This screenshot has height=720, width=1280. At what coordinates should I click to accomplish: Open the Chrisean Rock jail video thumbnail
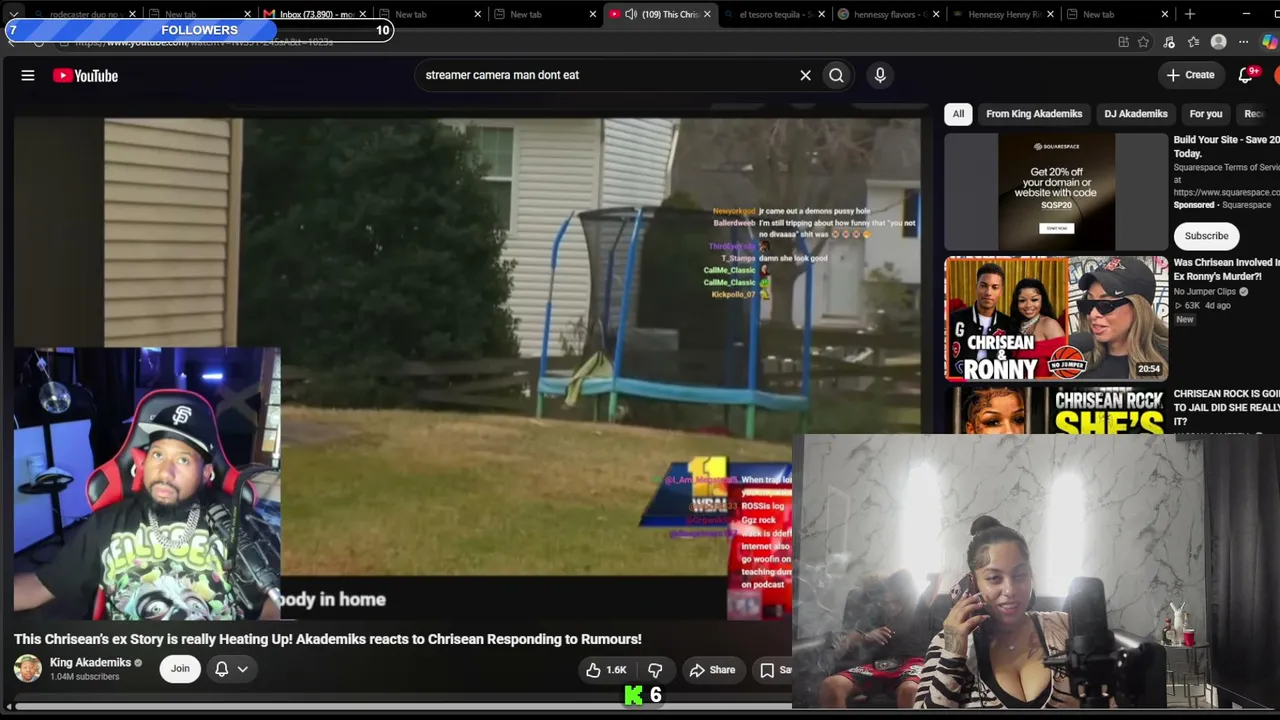click(1056, 411)
